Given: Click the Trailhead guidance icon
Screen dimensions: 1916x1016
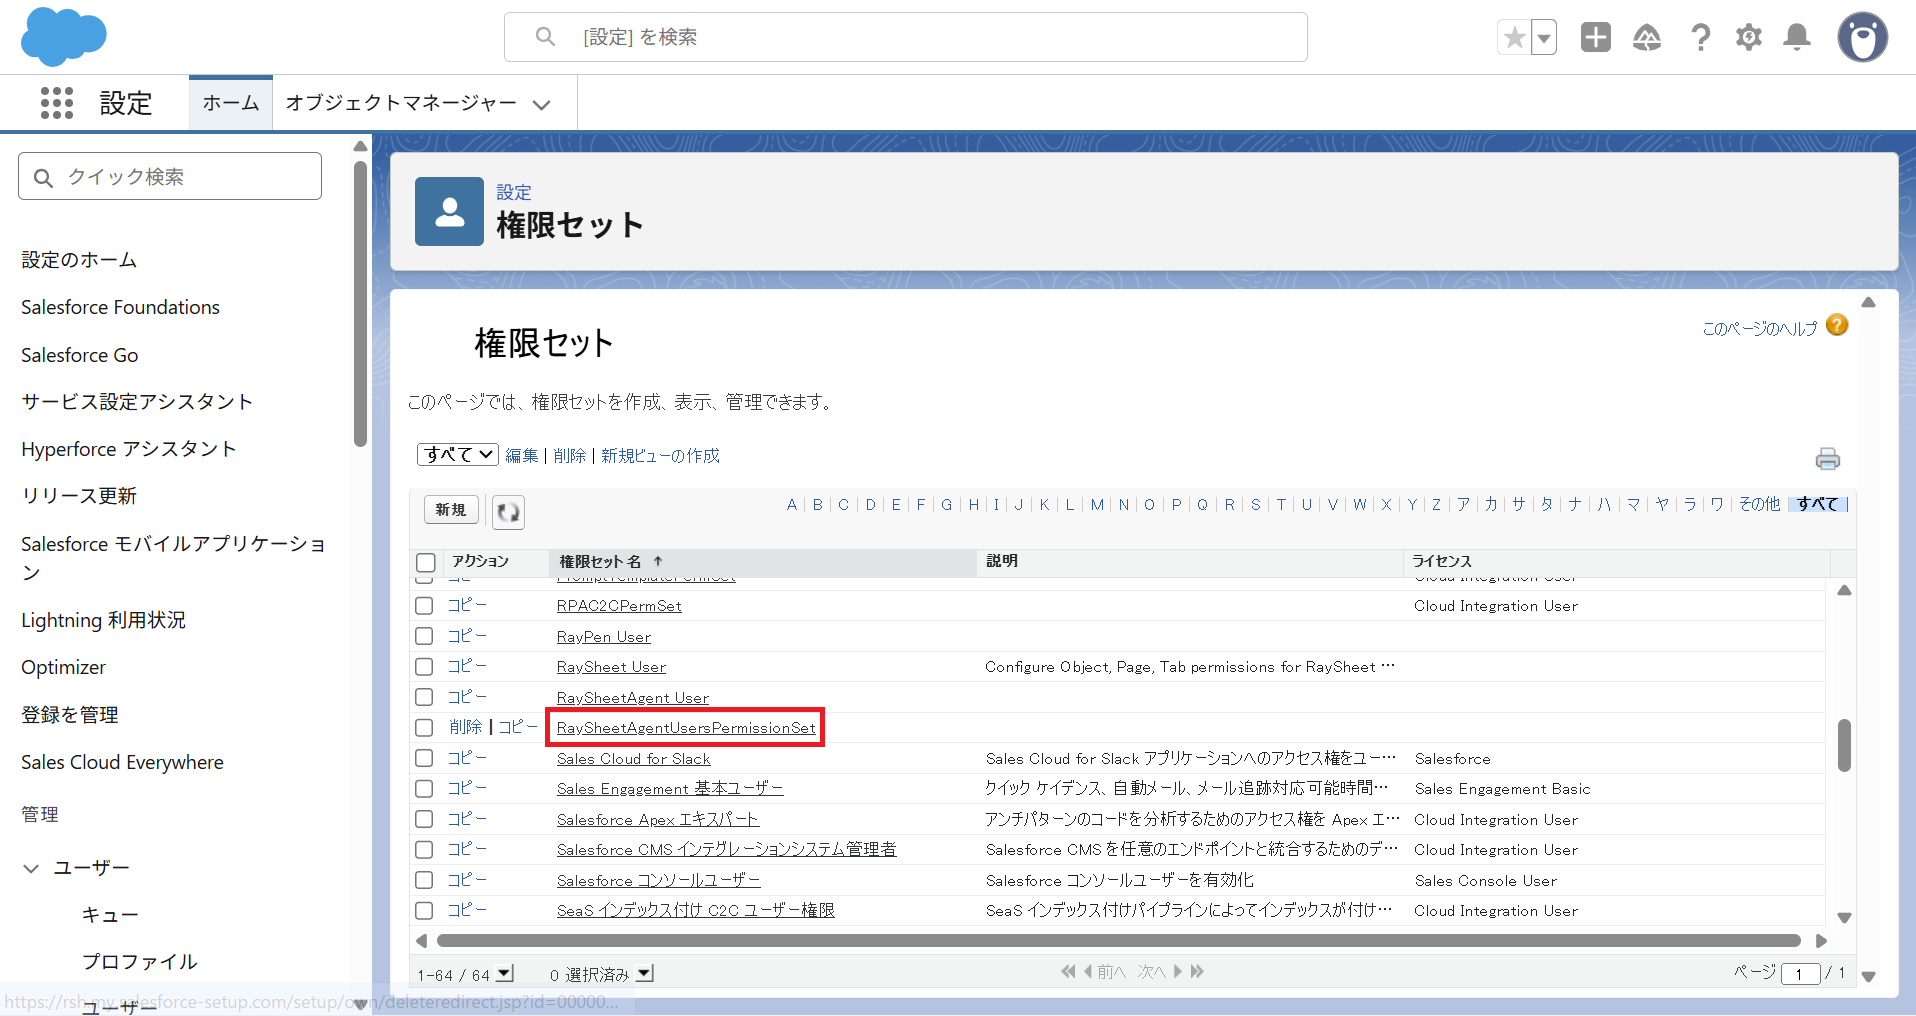Looking at the screenshot, I should (1646, 38).
